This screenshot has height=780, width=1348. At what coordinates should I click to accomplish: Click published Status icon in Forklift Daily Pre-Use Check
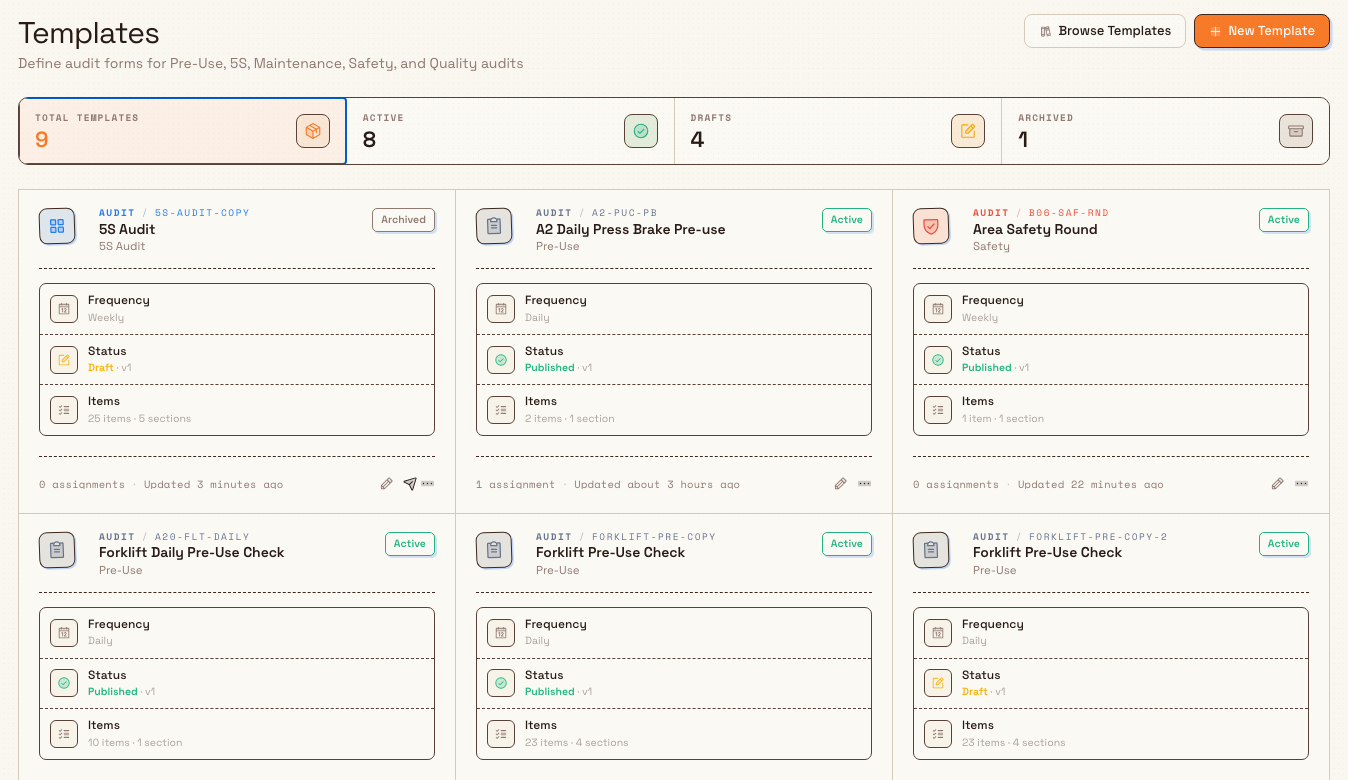[64, 684]
